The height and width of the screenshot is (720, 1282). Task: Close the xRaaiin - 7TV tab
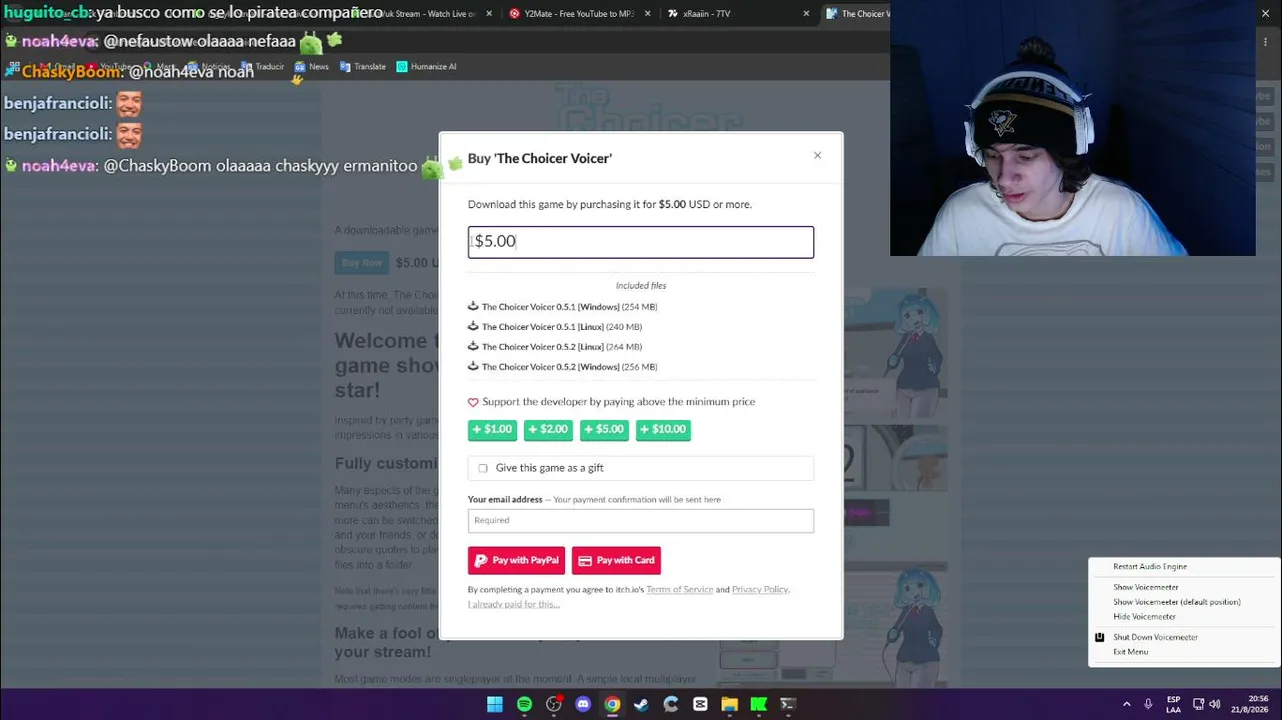coord(806,14)
